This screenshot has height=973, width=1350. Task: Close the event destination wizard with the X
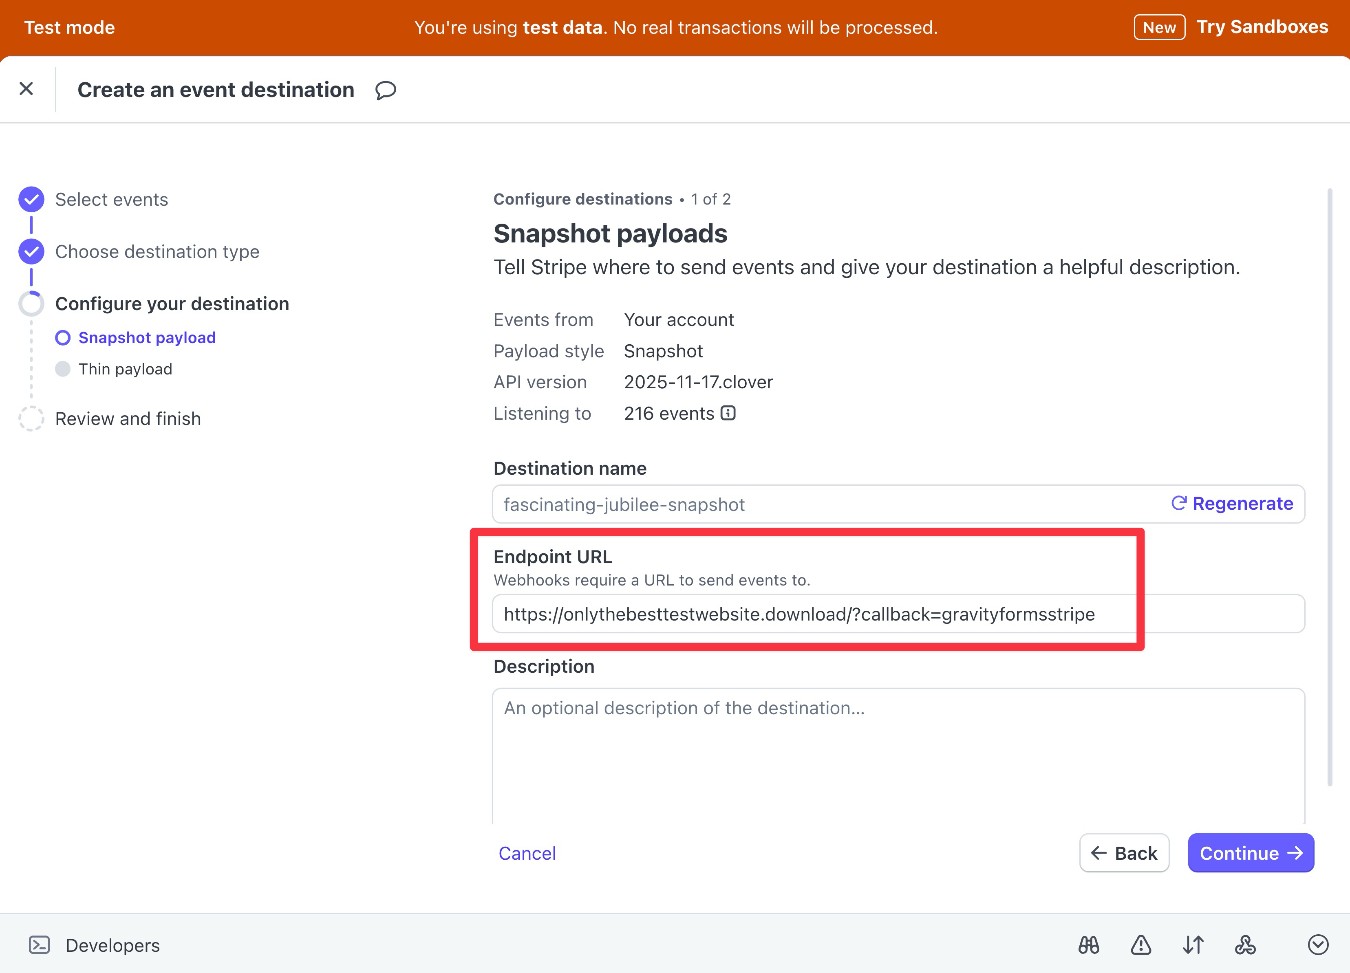(27, 88)
